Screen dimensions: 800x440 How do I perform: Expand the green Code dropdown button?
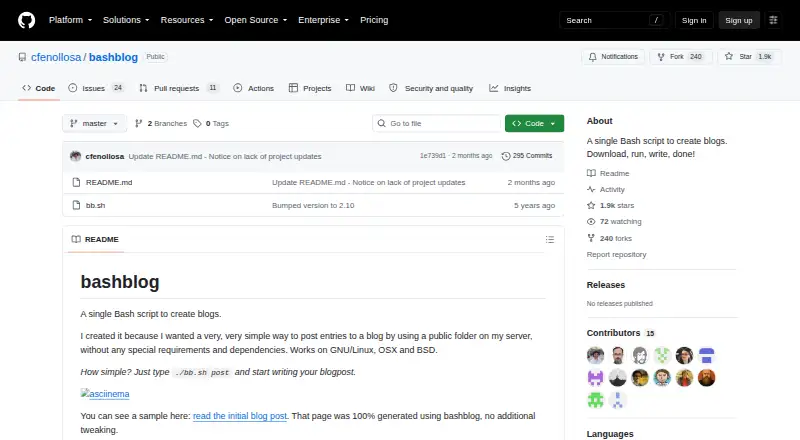click(x=534, y=124)
